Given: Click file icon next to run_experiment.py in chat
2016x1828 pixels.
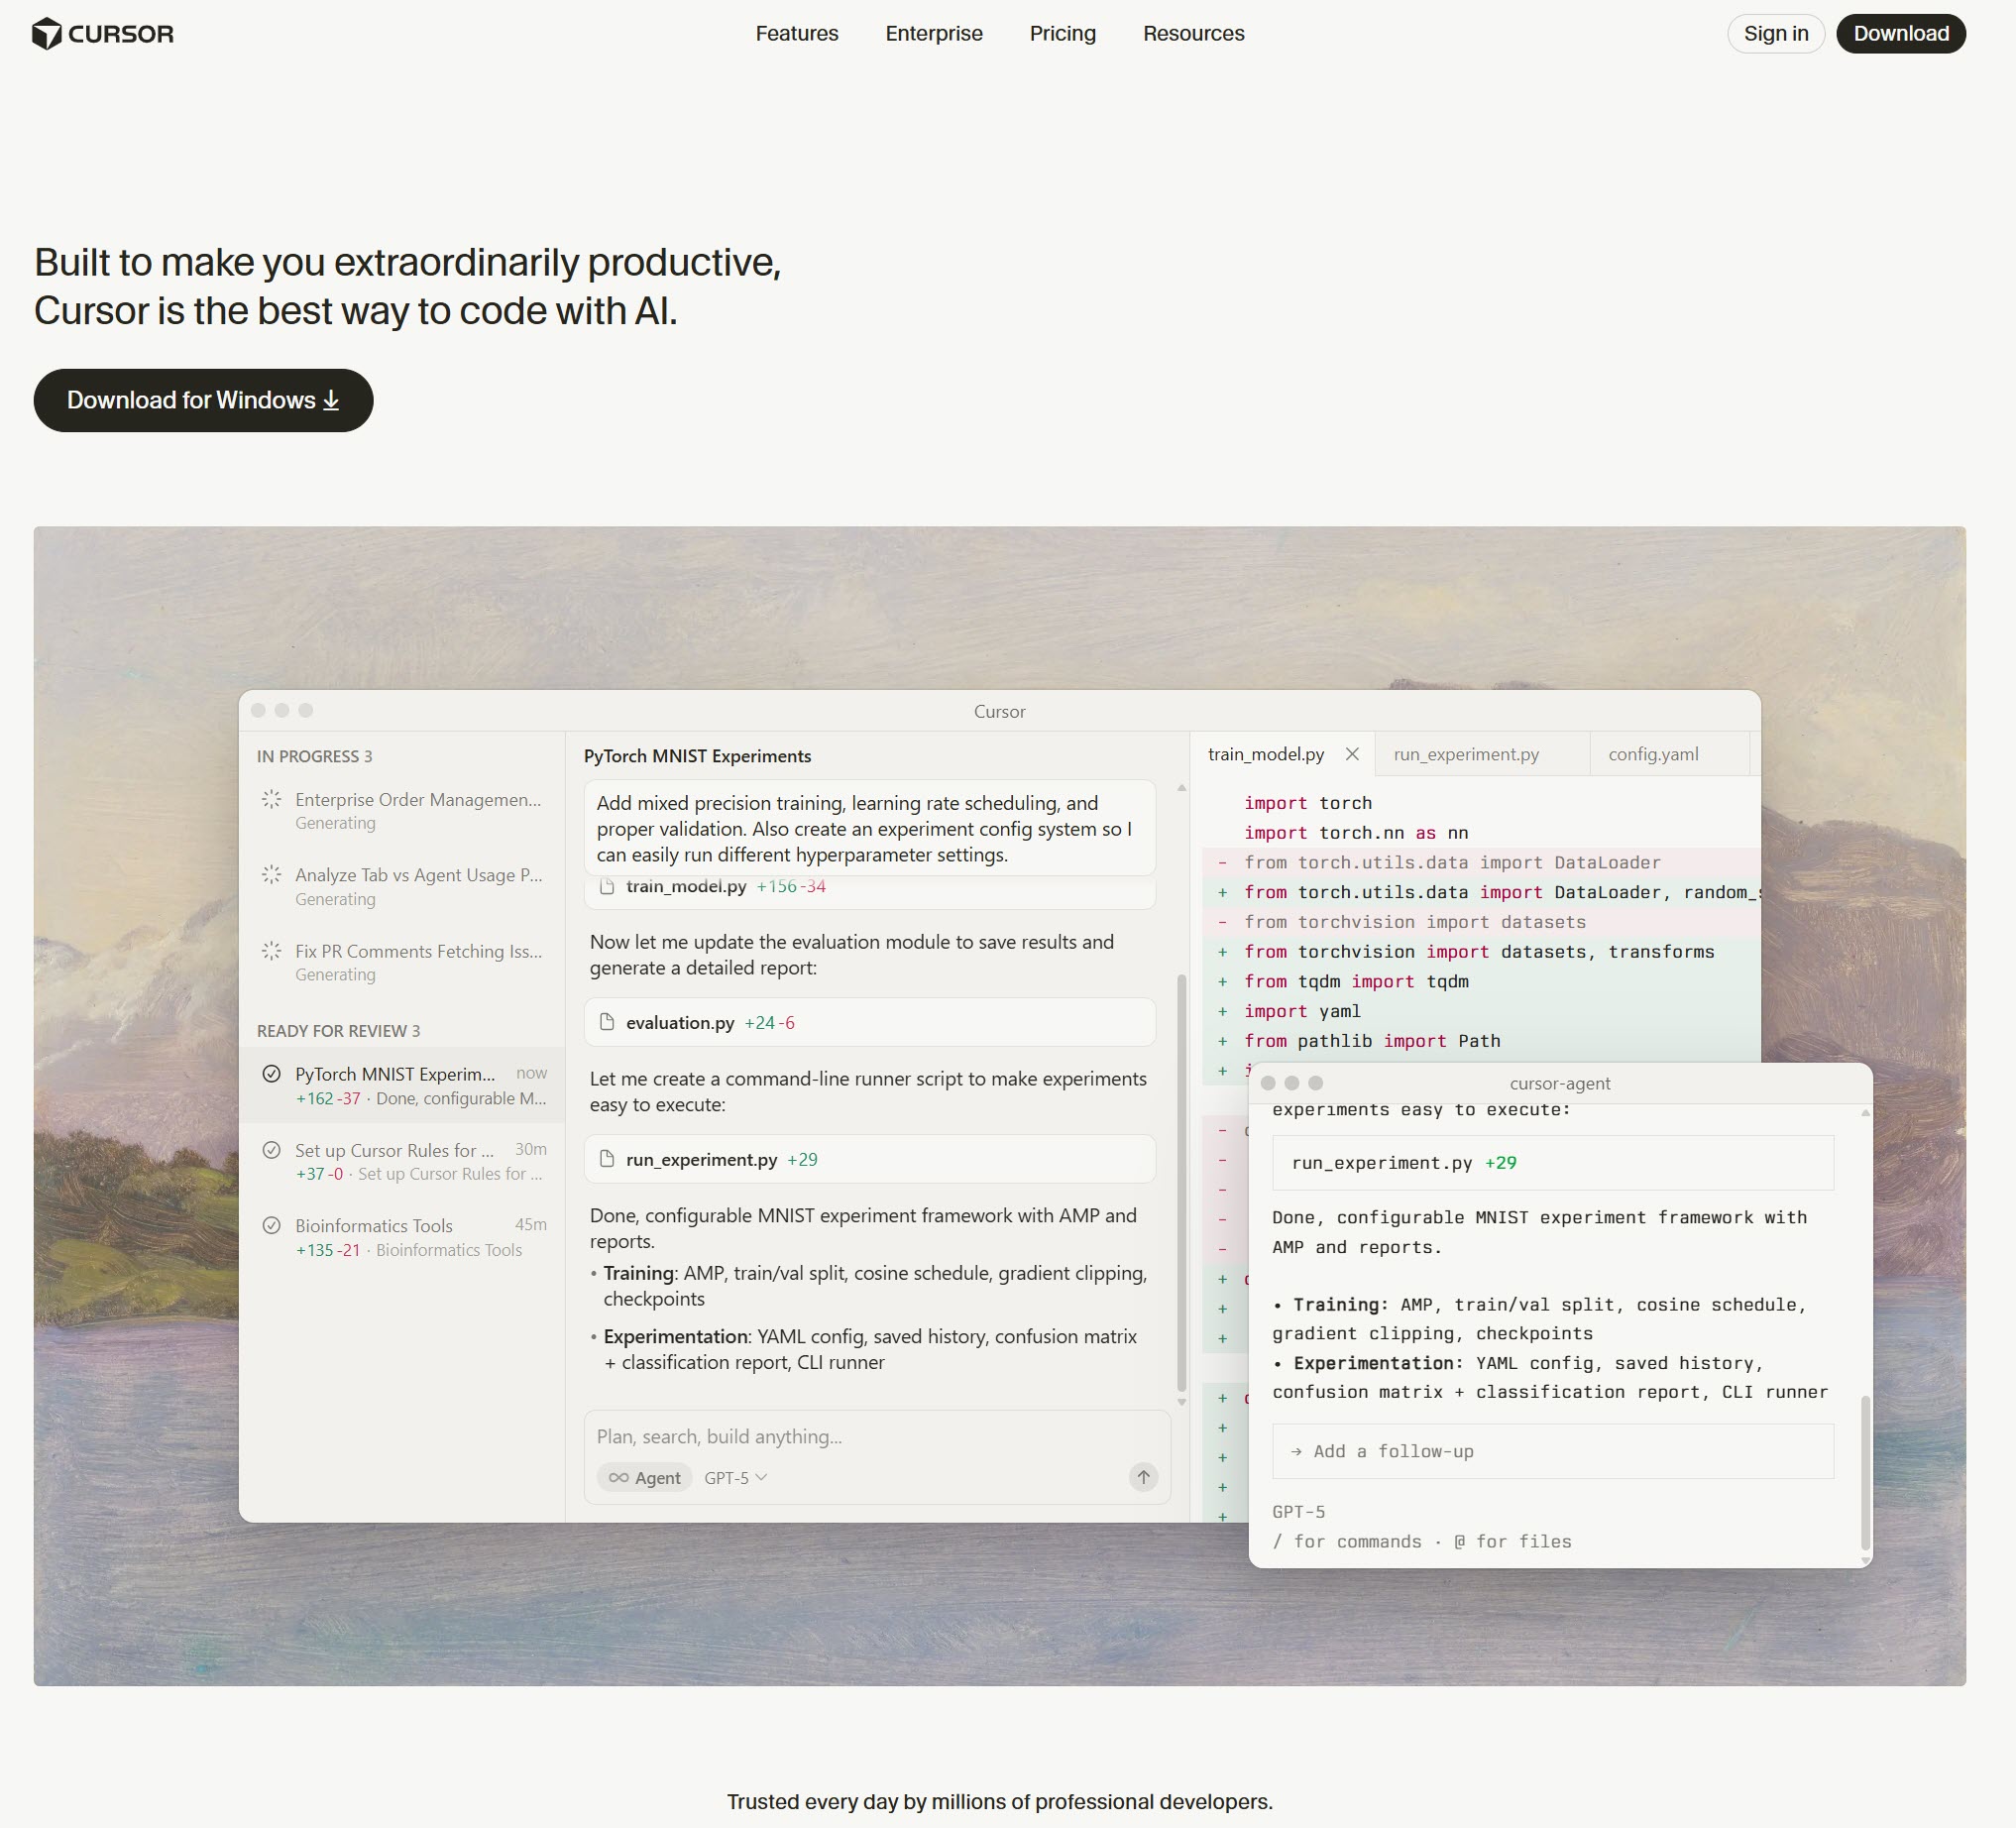Looking at the screenshot, I should click(606, 1159).
